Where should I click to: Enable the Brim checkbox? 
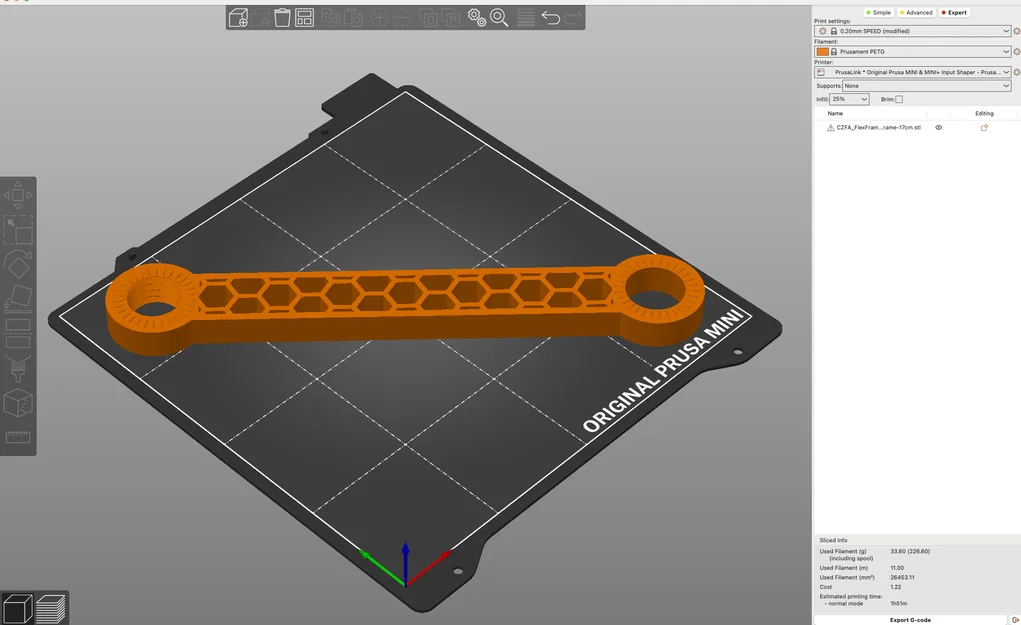[x=899, y=99]
